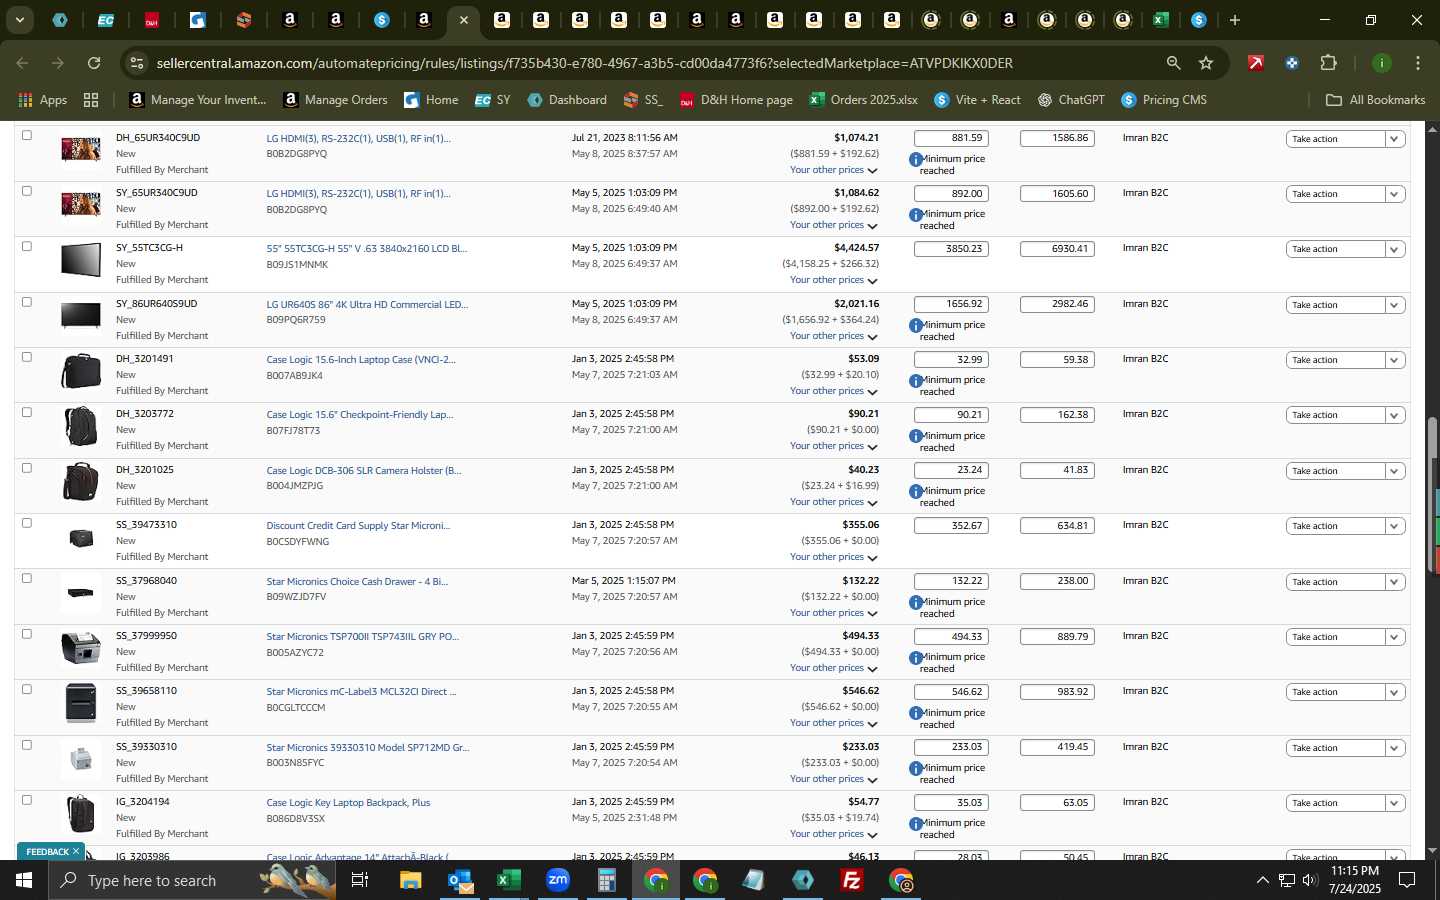Click the volume speaker tray icon
The image size is (1440, 900).
(1309, 880)
